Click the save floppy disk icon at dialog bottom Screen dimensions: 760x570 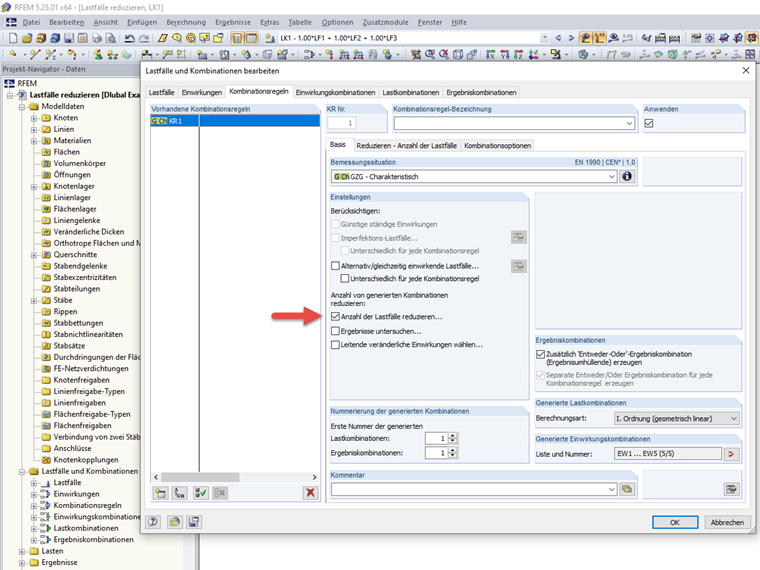coord(194,522)
